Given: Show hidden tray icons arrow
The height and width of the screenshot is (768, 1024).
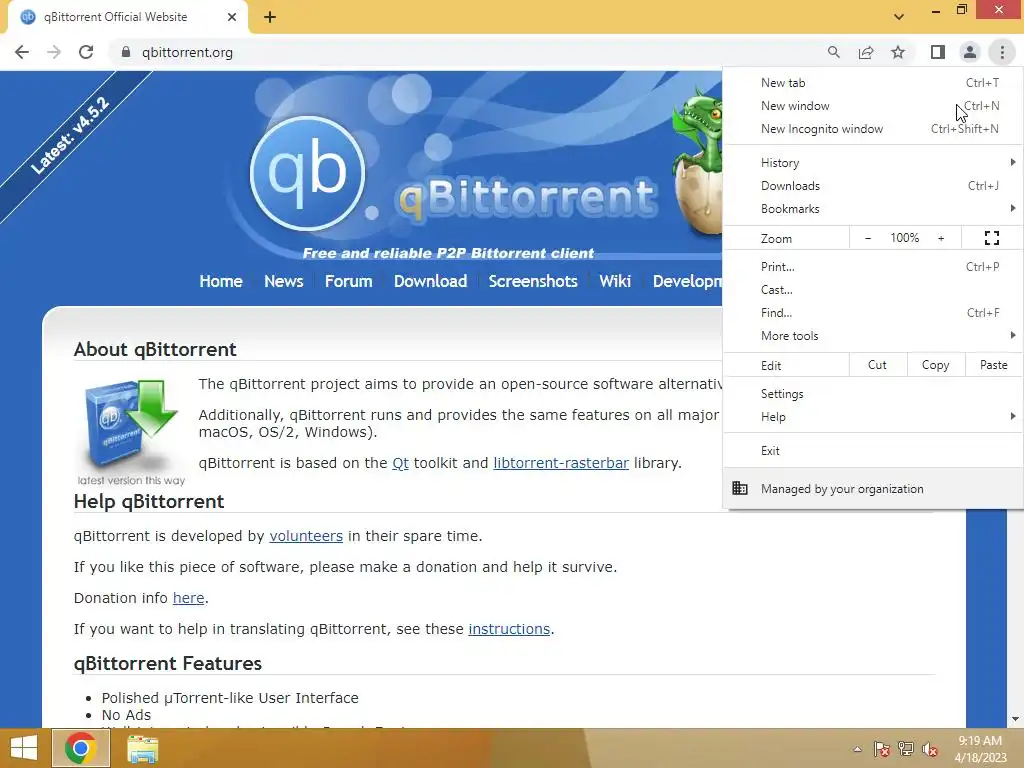Looking at the screenshot, I should click(857, 749).
